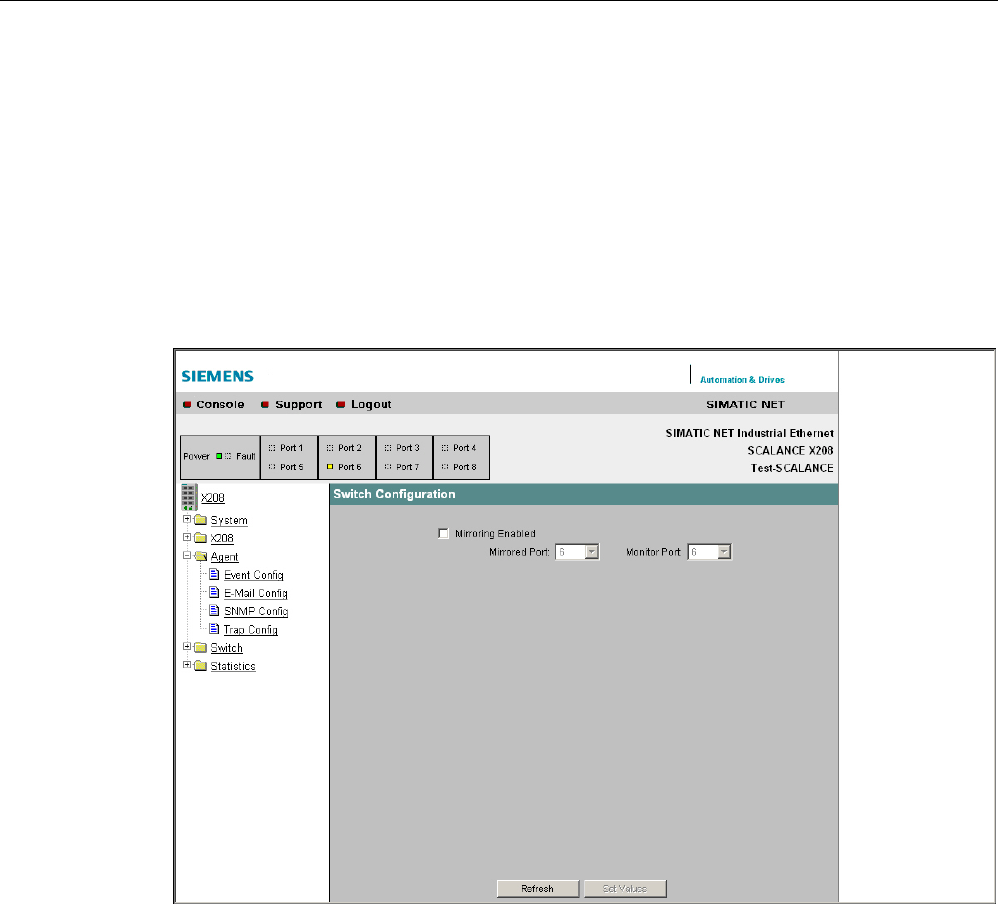The height and width of the screenshot is (904, 998).
Task: Click the Port 4 LED indicator
Action: [x=445, y=448]
